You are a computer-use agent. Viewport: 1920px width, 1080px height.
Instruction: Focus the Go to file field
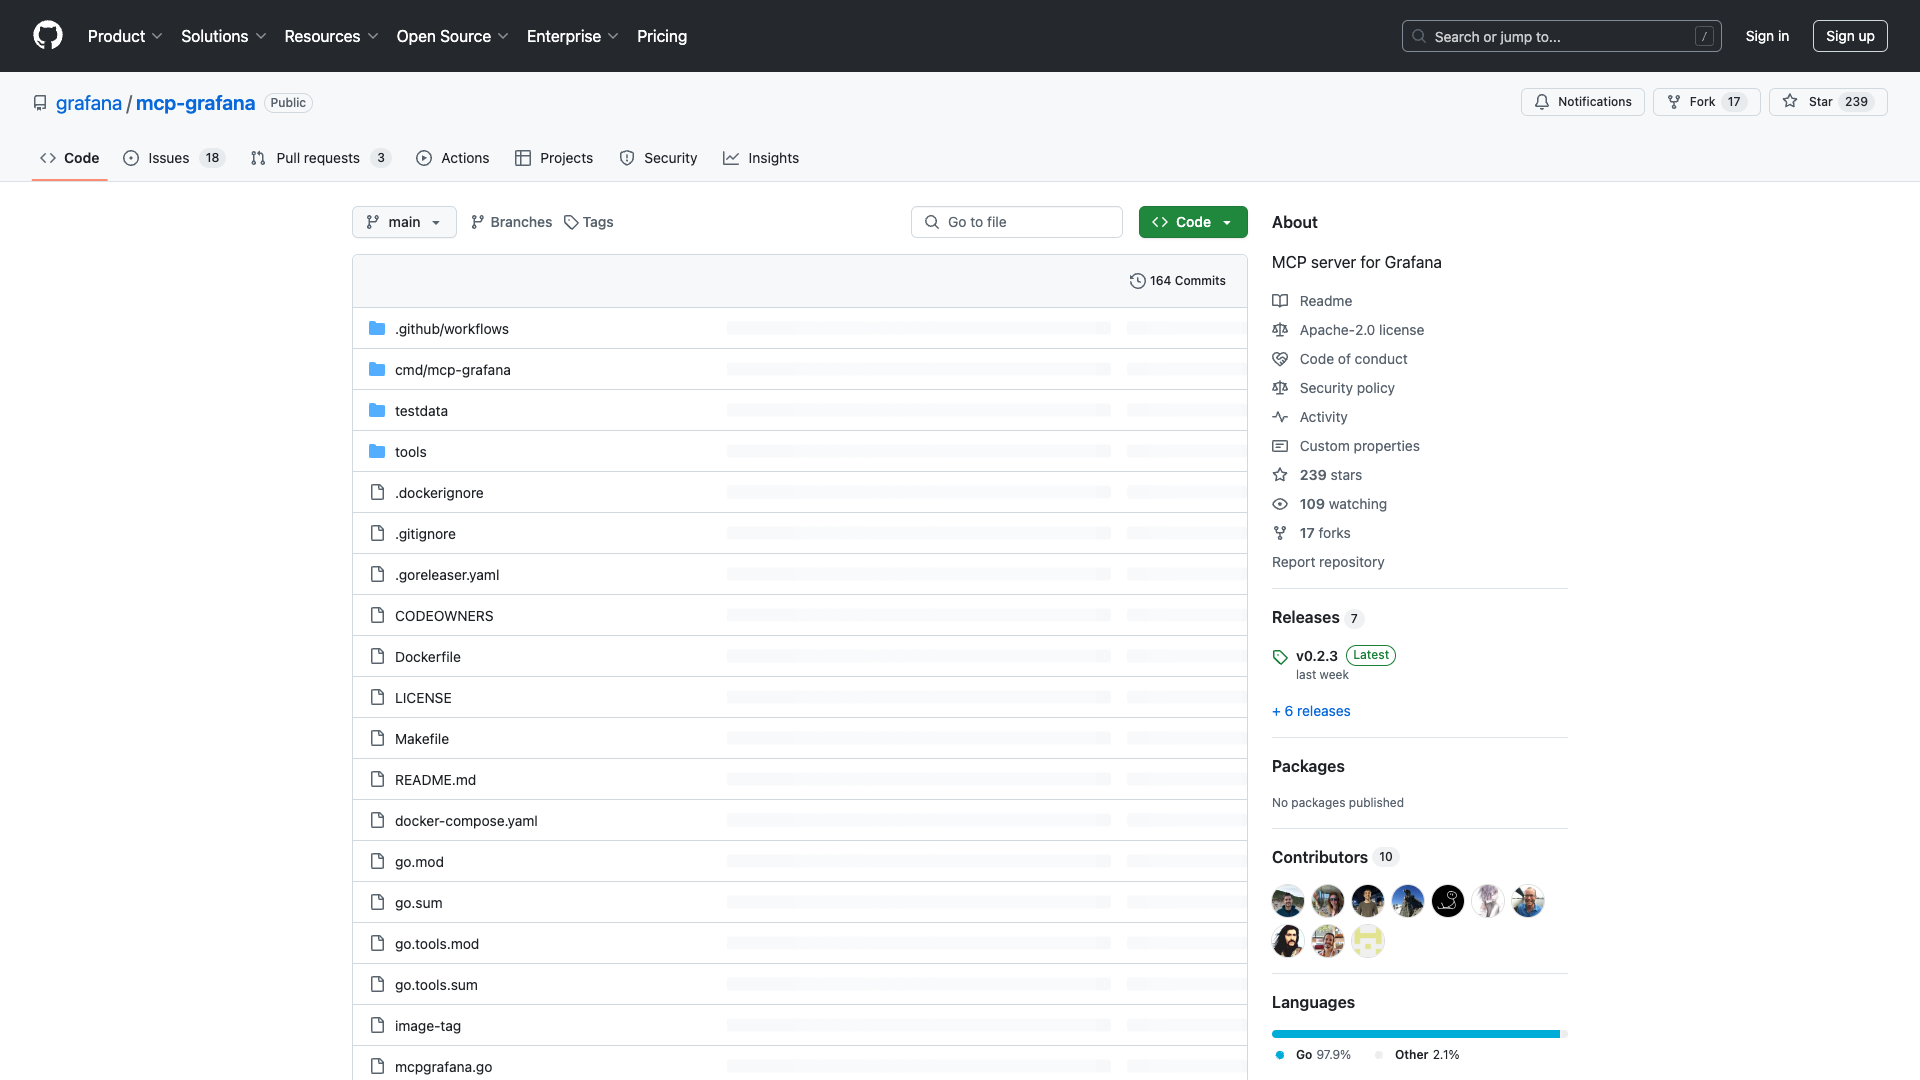click(x=1016, y=222)
